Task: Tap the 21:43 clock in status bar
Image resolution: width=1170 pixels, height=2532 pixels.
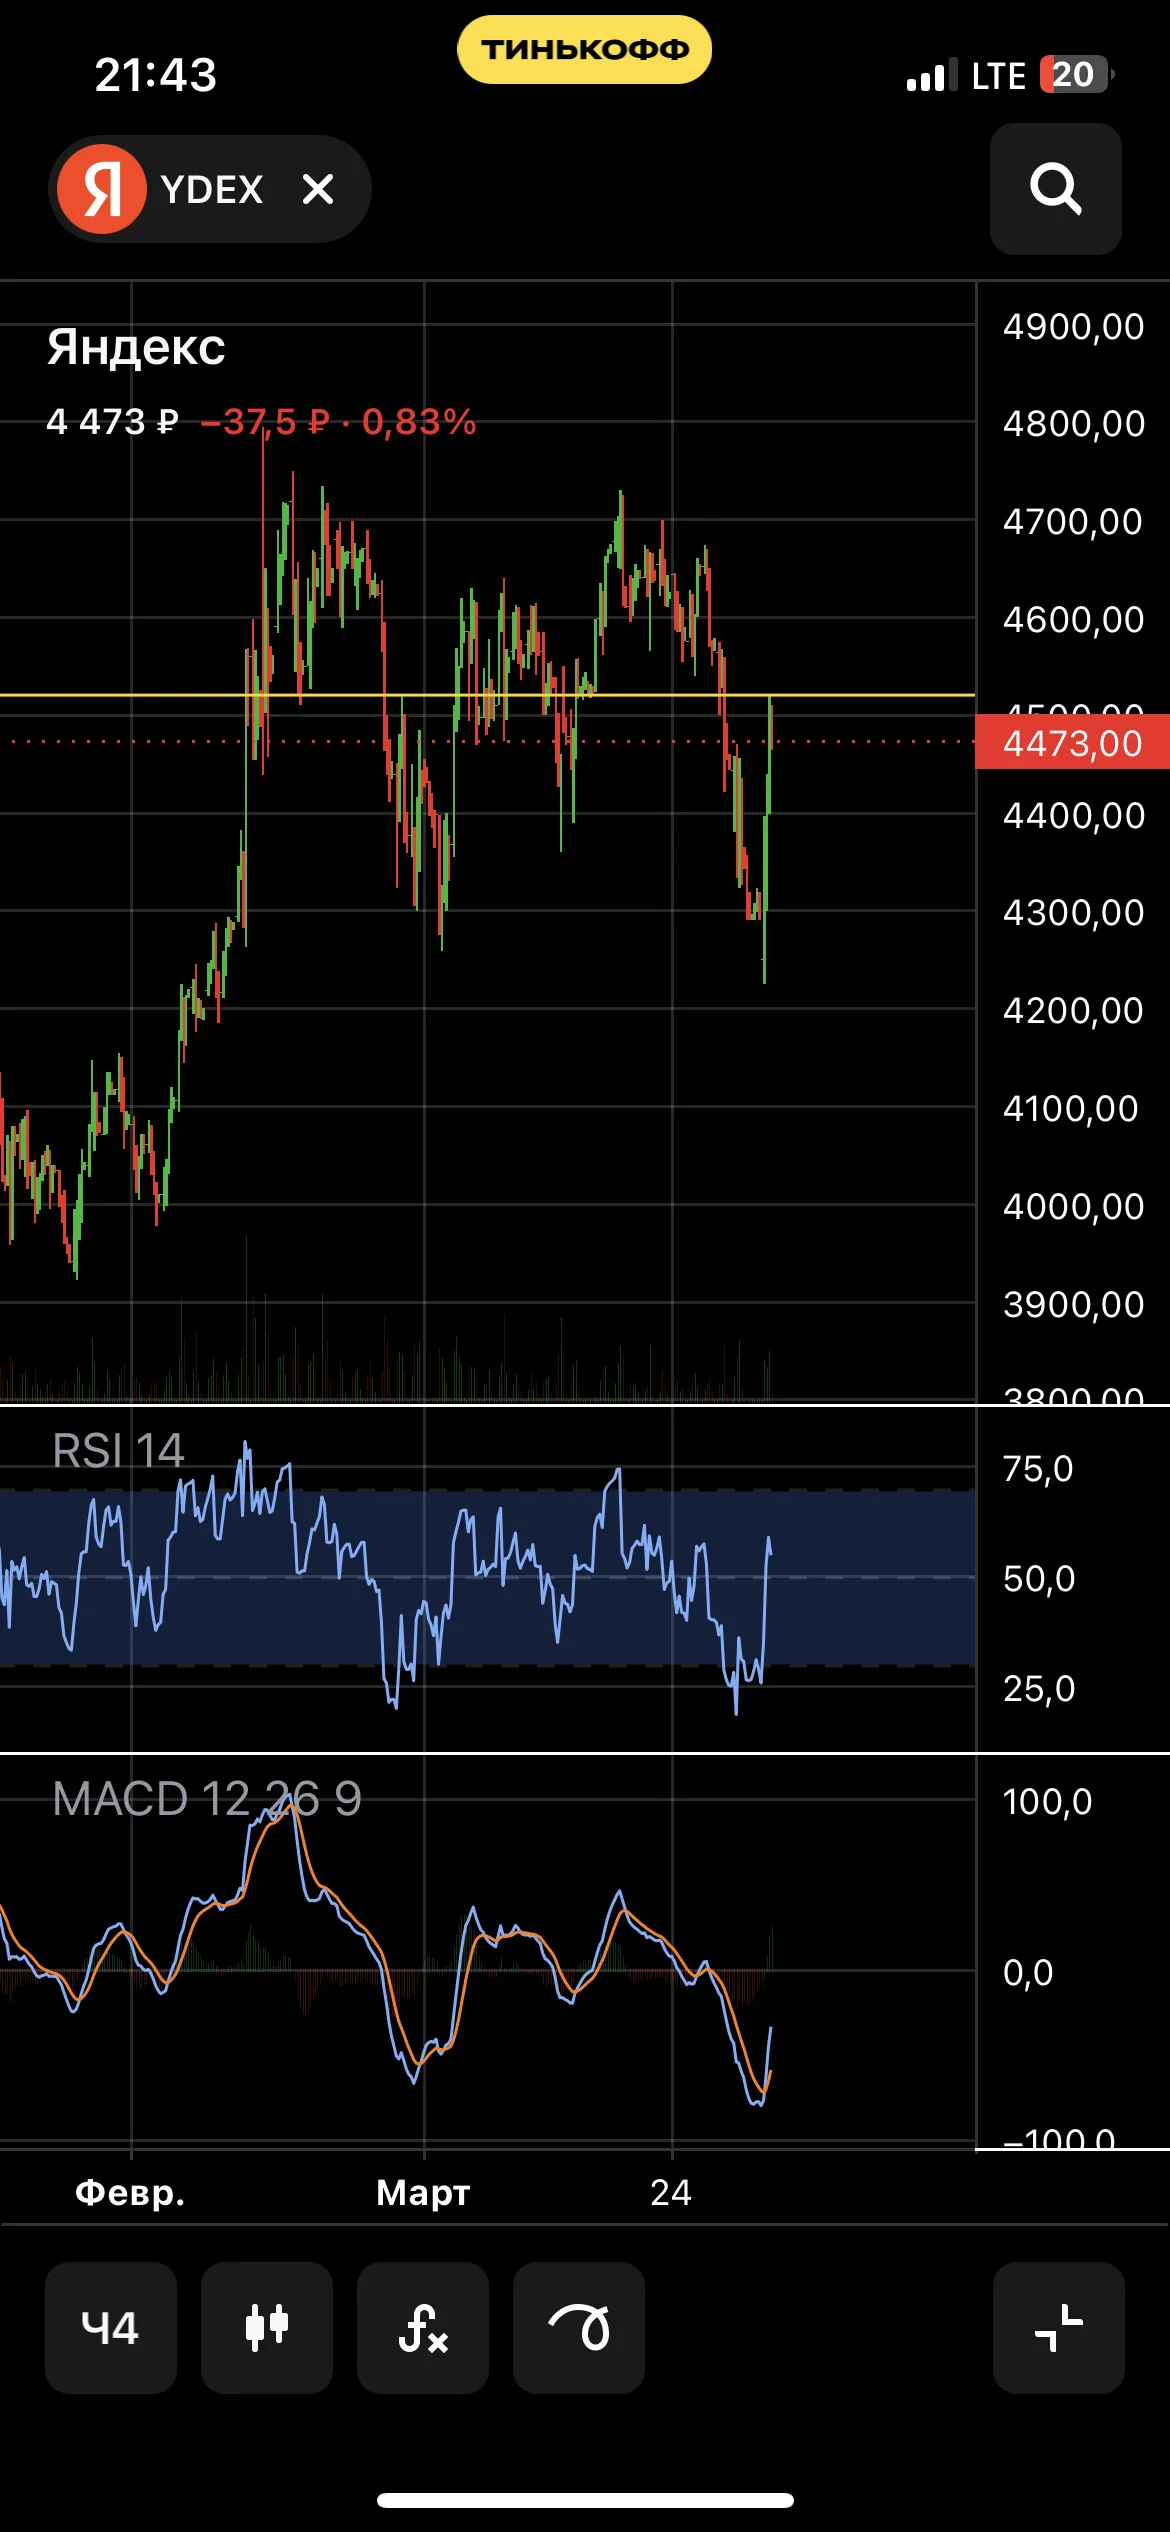Action: click(156, 75)
